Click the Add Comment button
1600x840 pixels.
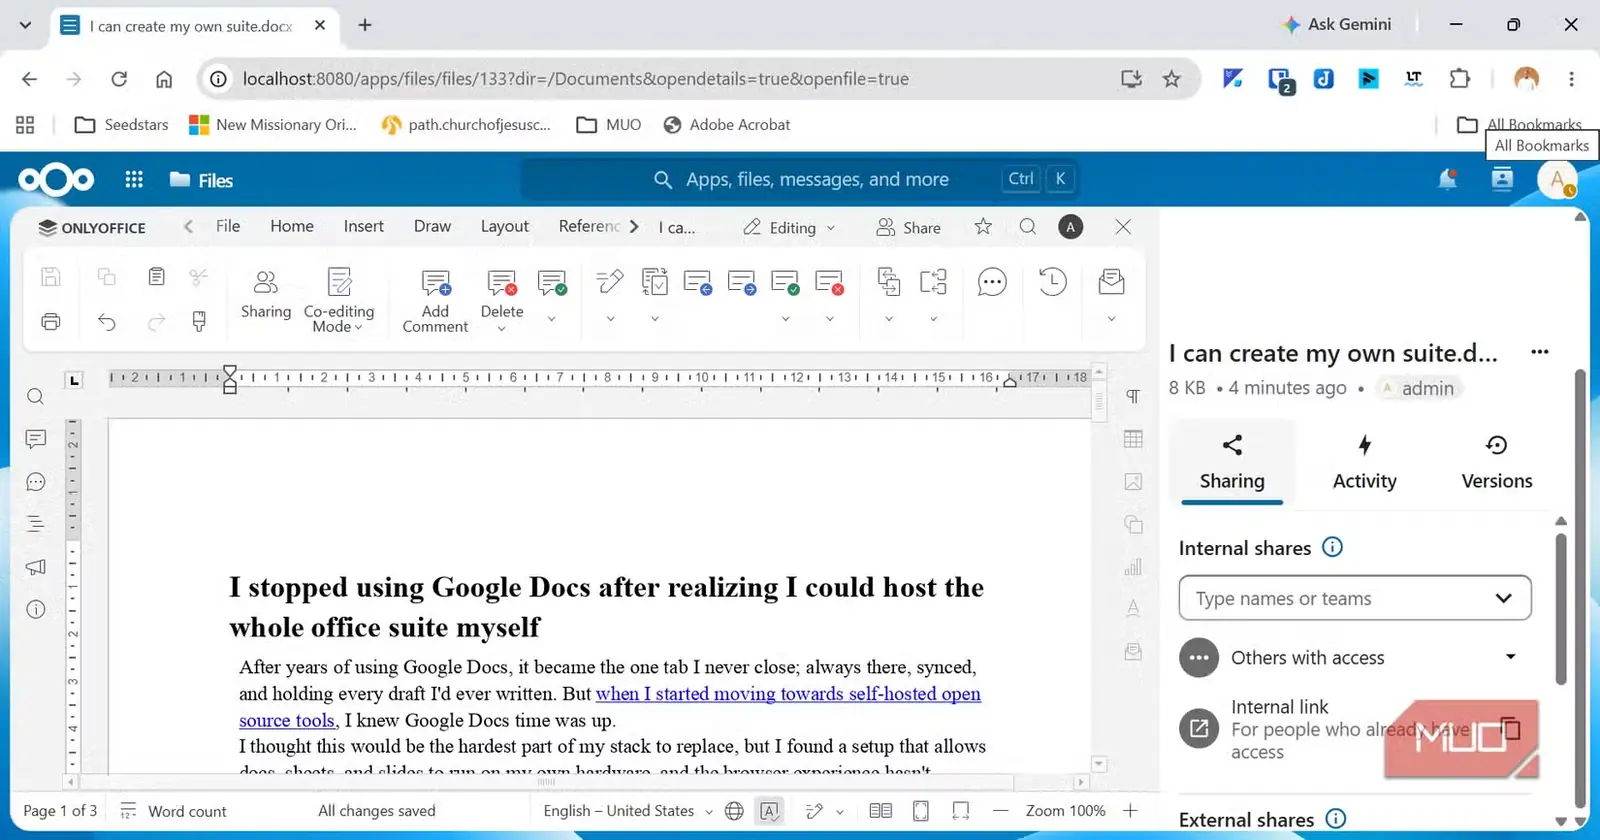coord(435,301)
